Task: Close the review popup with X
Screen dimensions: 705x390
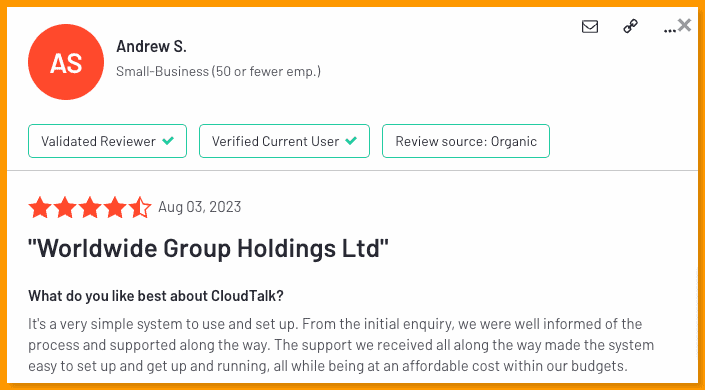Action: click(x=684, y=25)
